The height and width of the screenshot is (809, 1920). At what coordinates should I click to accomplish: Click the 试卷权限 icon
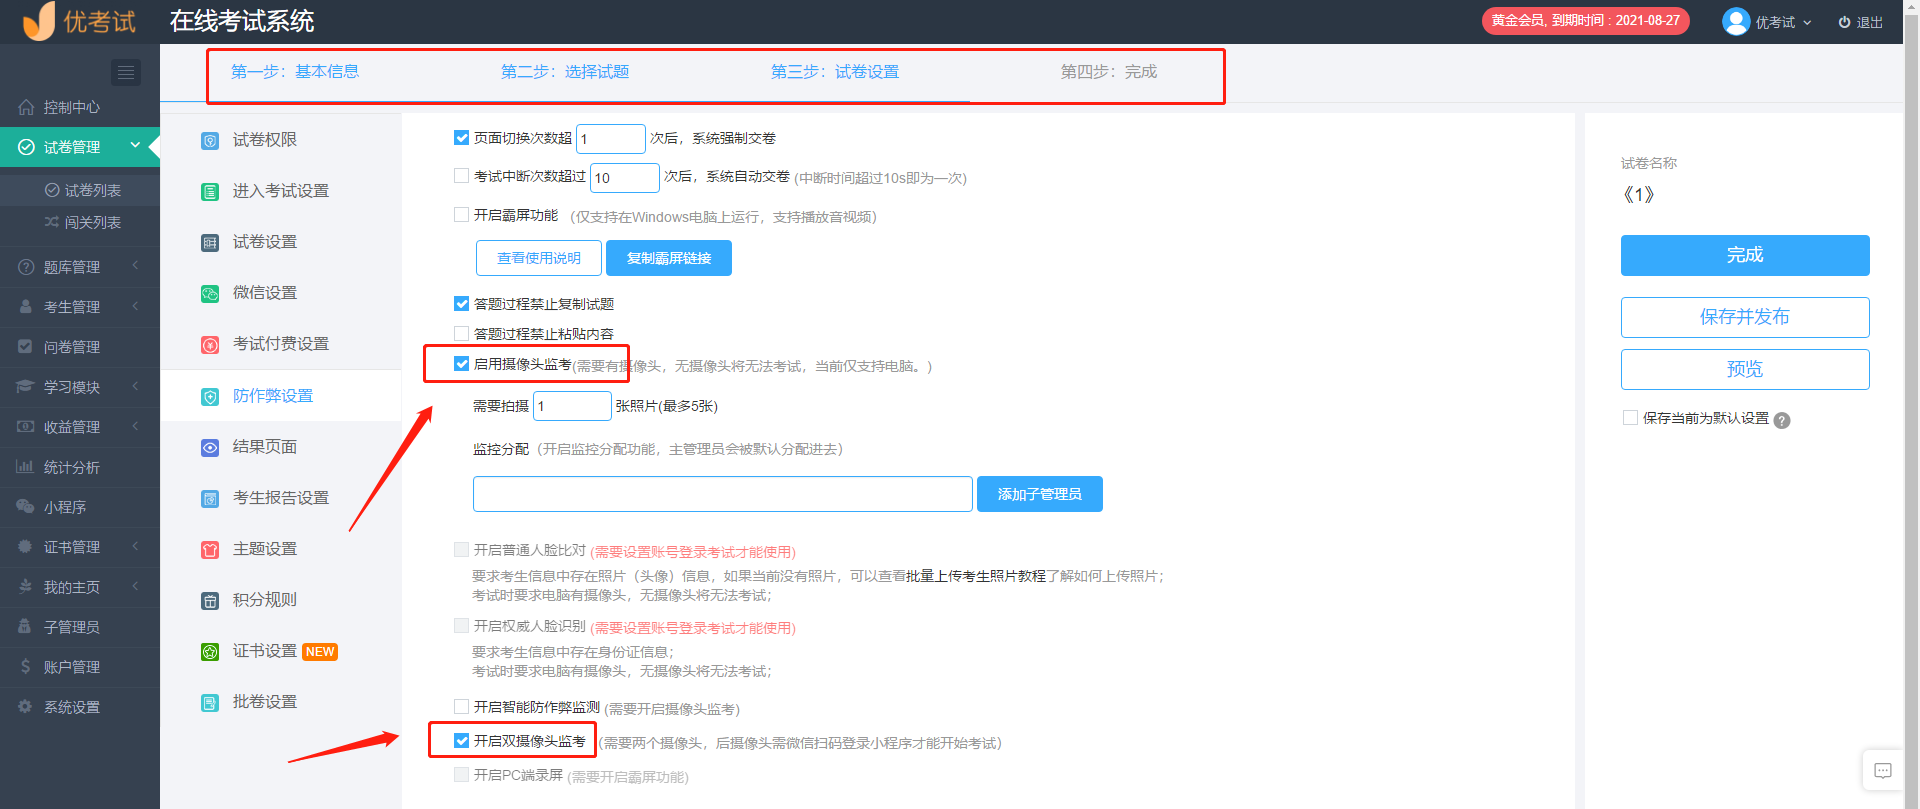tap(210, 141)
